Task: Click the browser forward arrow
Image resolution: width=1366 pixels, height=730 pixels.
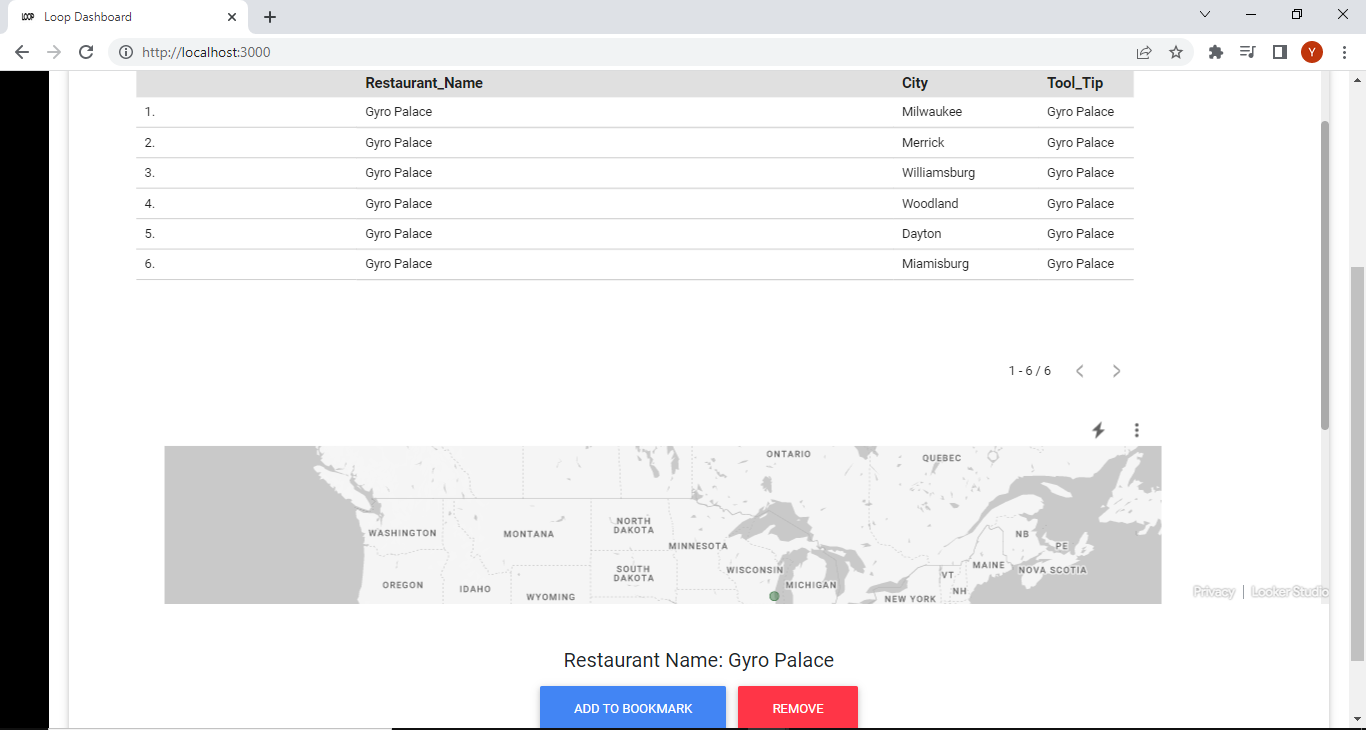Action: coord(54,52)
